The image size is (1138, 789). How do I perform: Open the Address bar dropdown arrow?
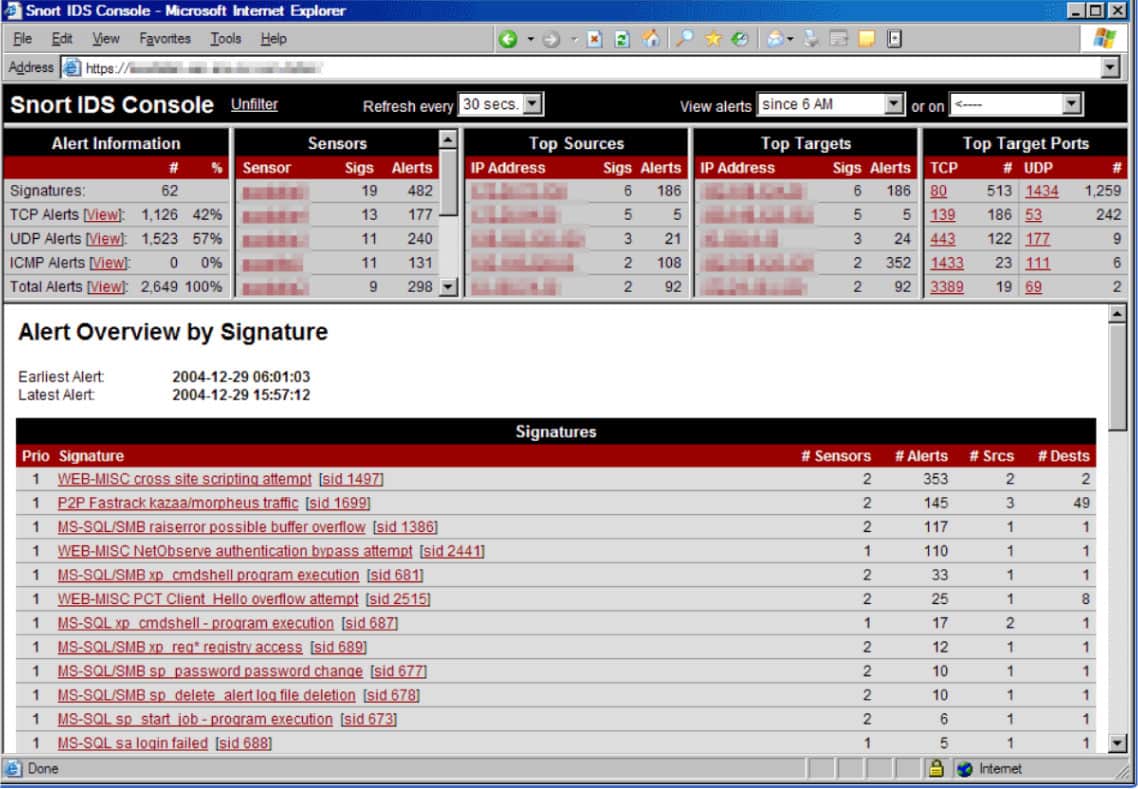point(1110,68)
